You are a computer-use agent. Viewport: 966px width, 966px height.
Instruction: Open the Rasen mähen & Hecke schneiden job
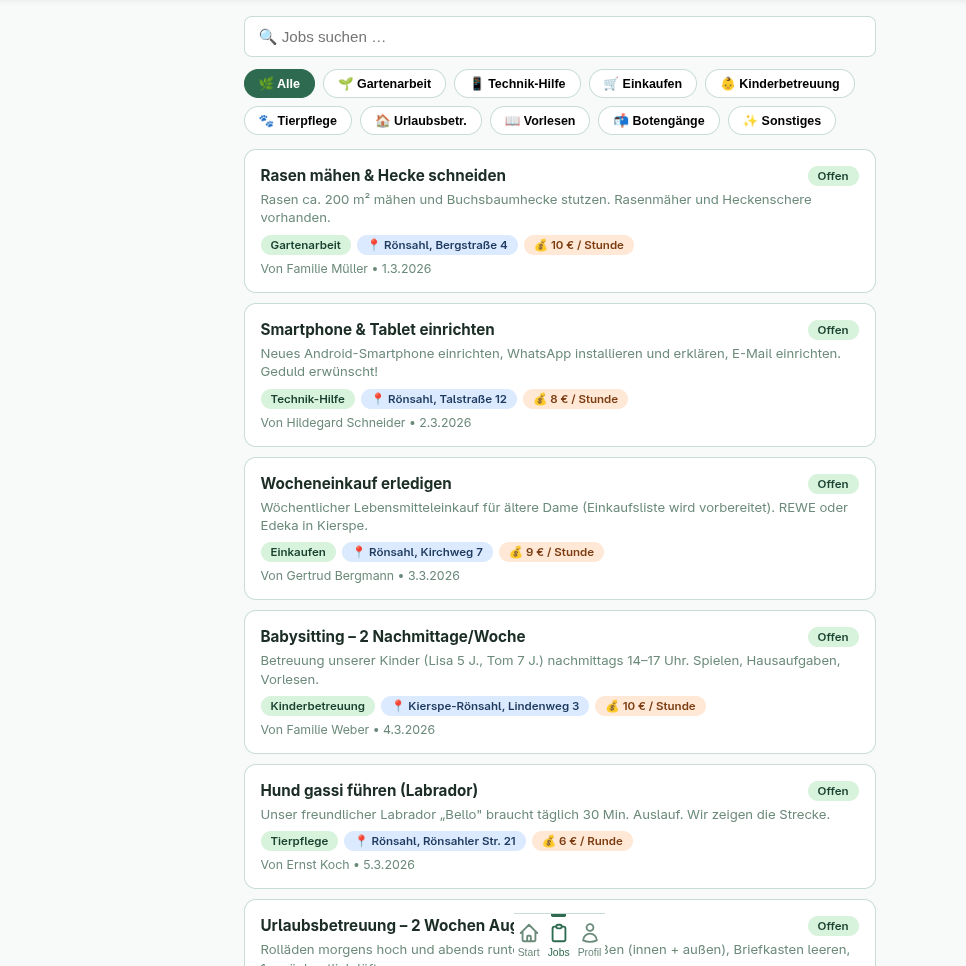click(x=383, y=176)
